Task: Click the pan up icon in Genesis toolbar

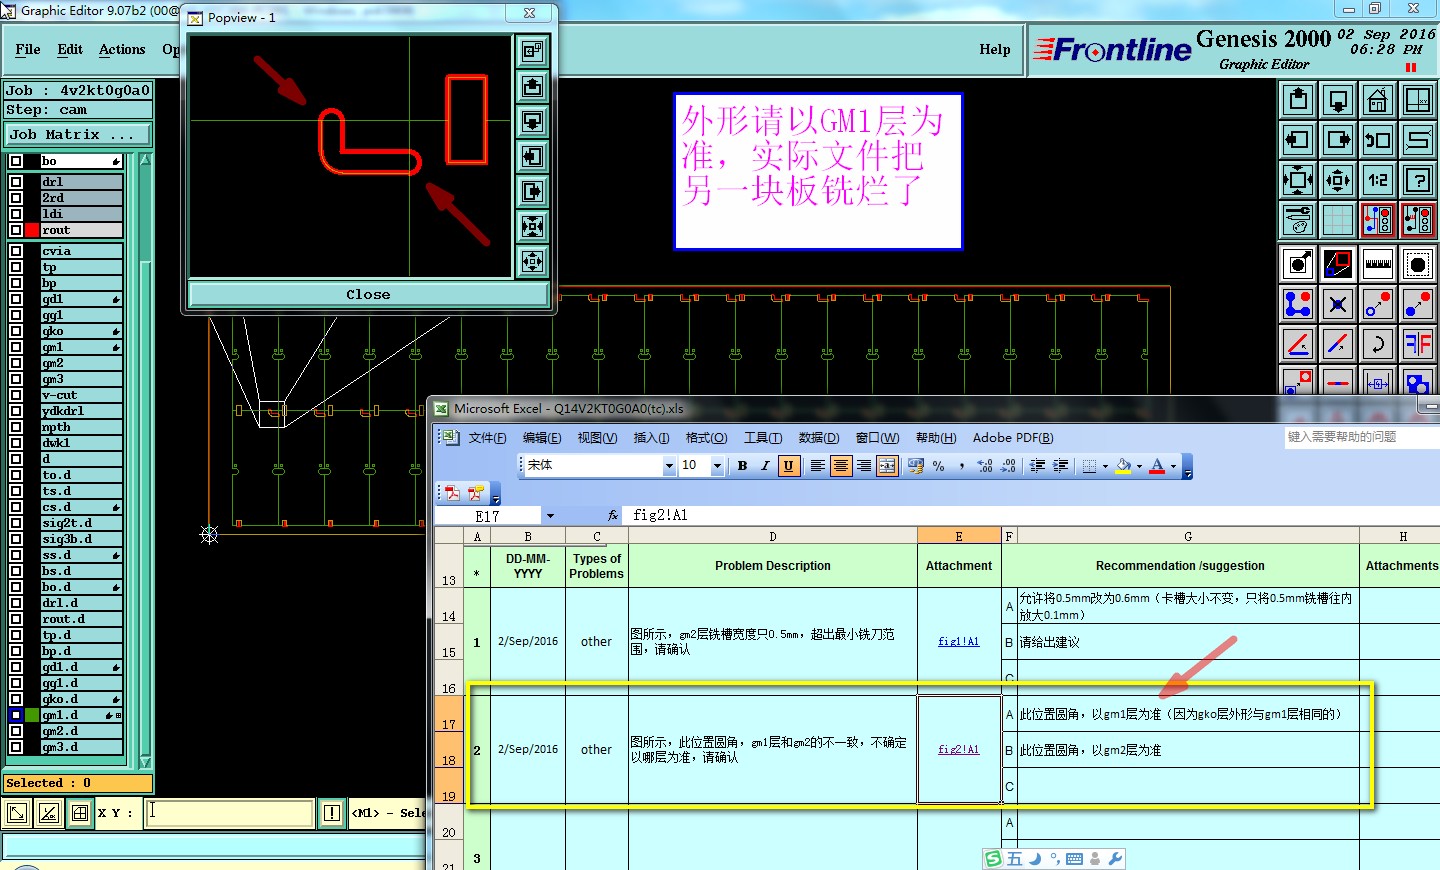Action: (x=1298, y=100)
